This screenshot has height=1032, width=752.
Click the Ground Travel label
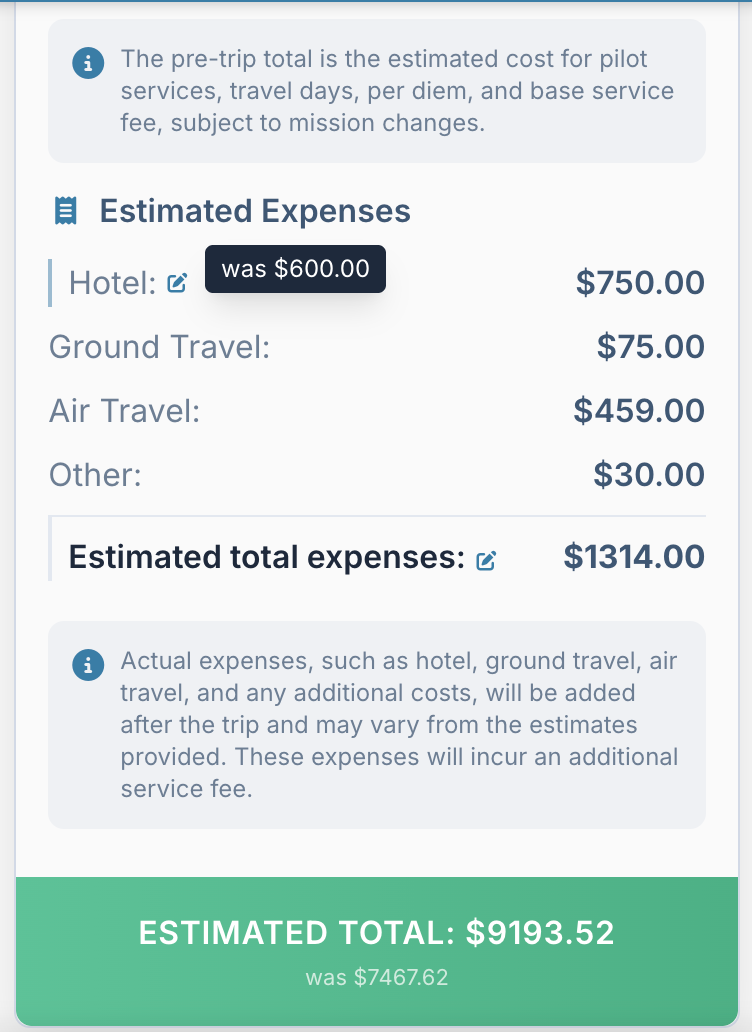160,347
